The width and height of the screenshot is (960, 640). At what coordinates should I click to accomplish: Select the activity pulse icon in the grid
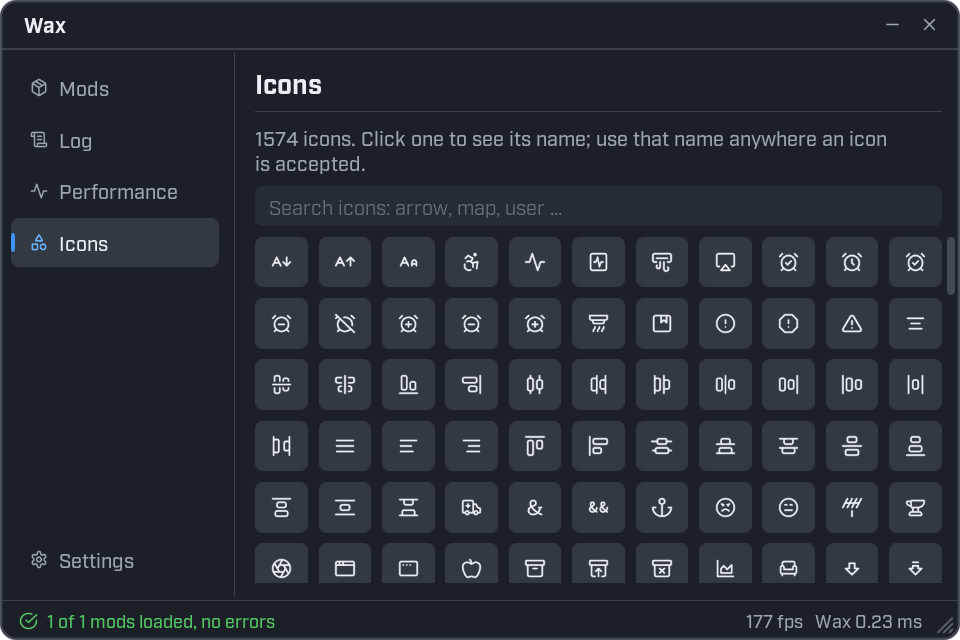pos(535,262)
